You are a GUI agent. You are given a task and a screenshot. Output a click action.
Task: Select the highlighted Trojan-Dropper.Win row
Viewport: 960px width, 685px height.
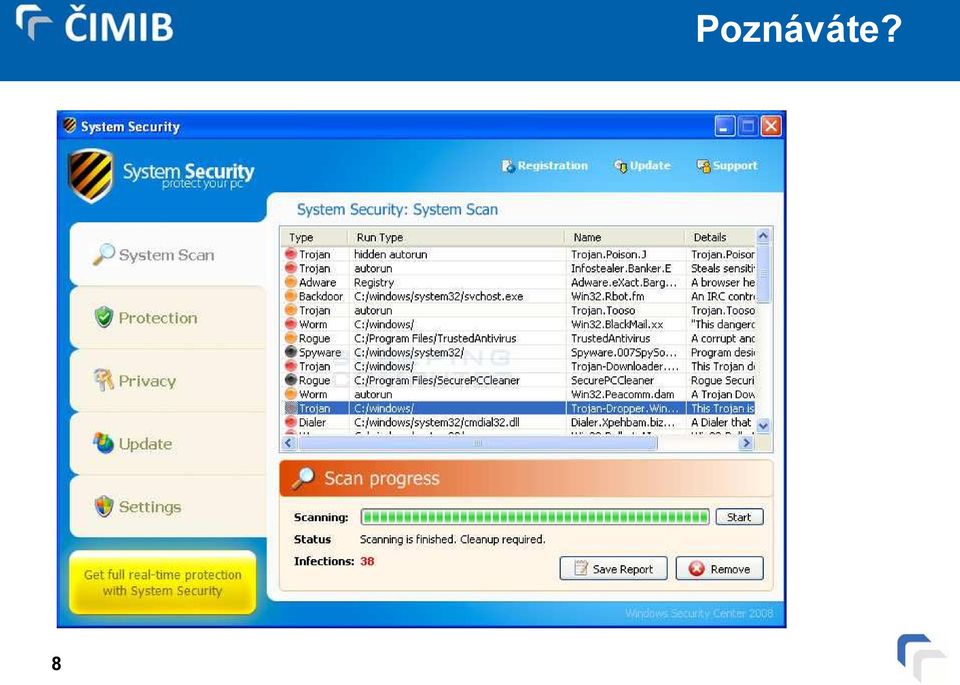(519, 408)
